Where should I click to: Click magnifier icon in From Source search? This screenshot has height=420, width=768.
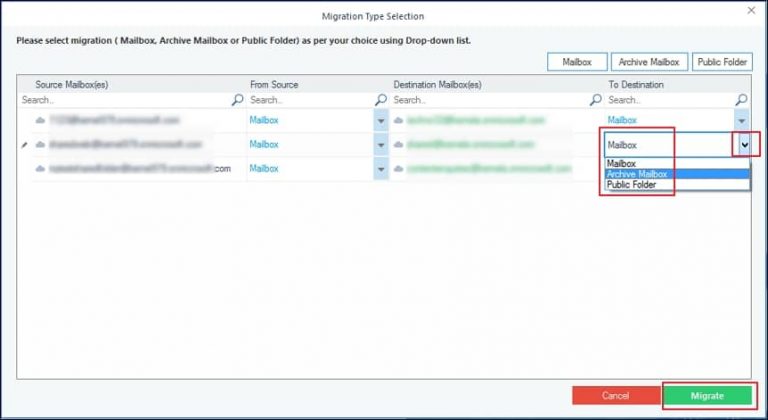381,100
